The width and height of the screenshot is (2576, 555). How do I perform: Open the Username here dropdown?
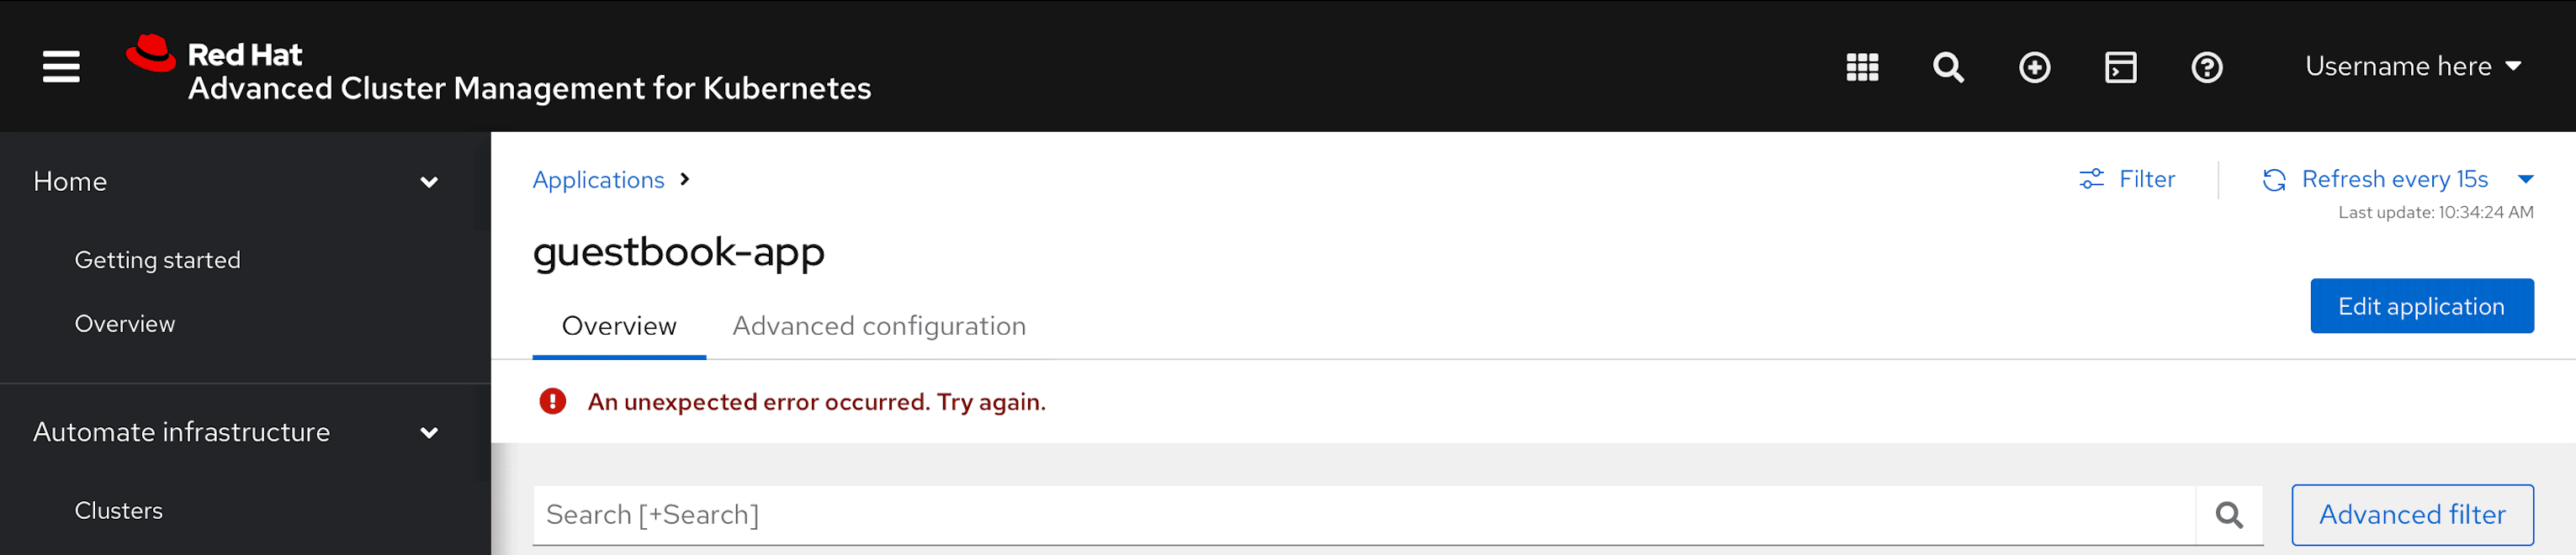click(2412, 67)
